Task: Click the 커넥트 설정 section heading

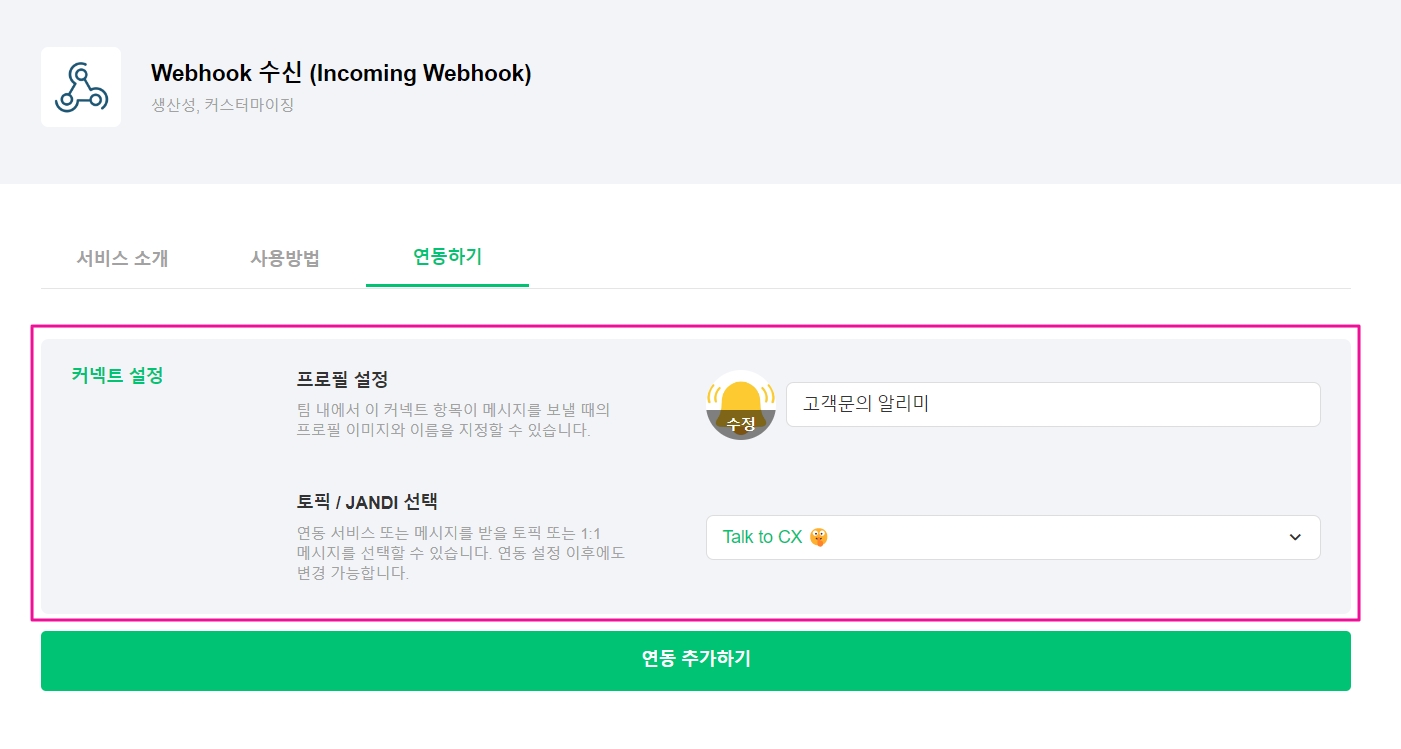Action: [x=117, y=376]
